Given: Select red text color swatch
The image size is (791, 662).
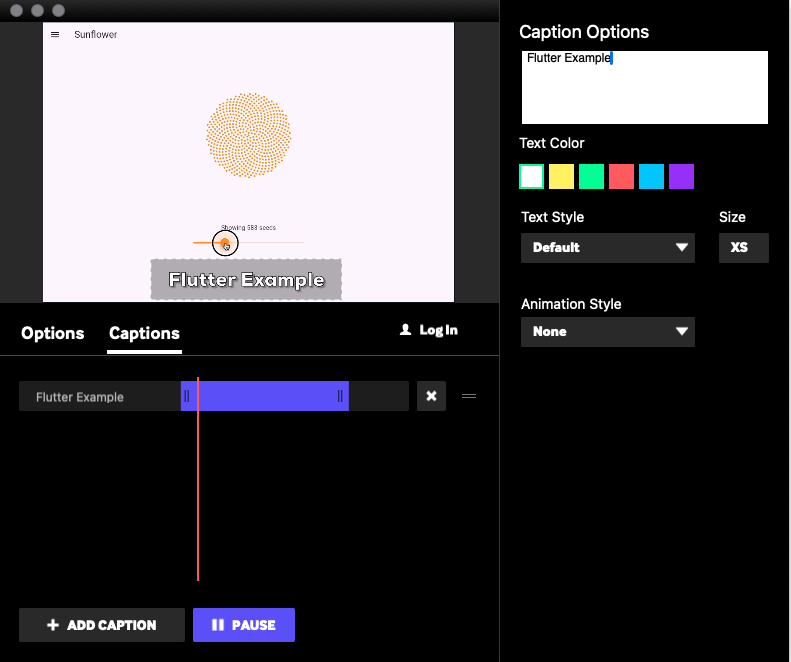Looking at the screenshot, I should click(621, 177).
